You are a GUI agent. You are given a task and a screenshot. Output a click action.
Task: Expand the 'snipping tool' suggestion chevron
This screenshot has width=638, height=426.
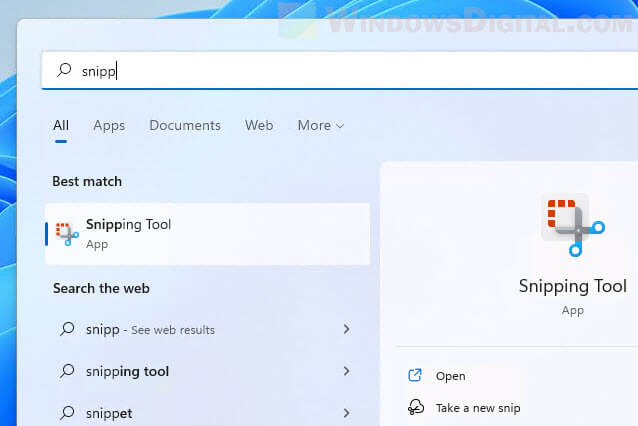(x=346, y=371)
